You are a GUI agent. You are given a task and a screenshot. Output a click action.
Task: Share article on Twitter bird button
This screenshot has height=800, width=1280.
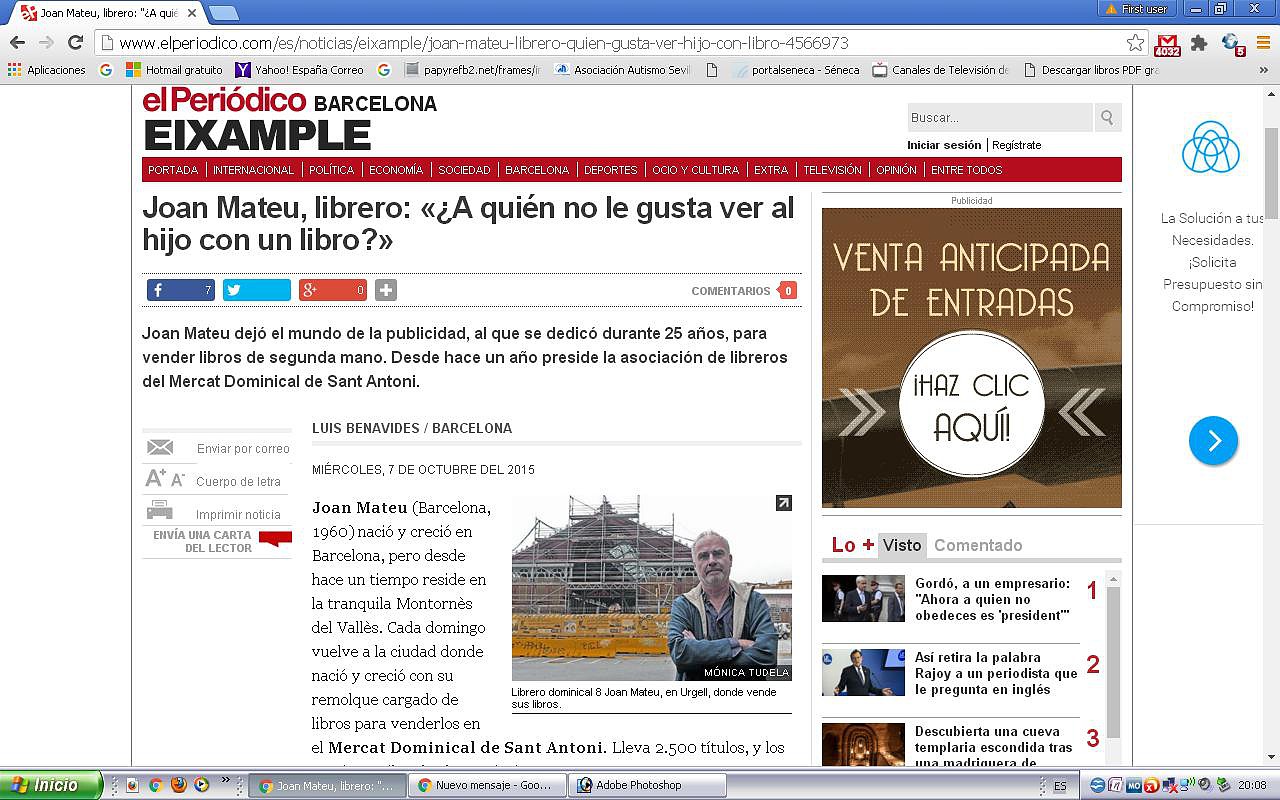[257, 290]
